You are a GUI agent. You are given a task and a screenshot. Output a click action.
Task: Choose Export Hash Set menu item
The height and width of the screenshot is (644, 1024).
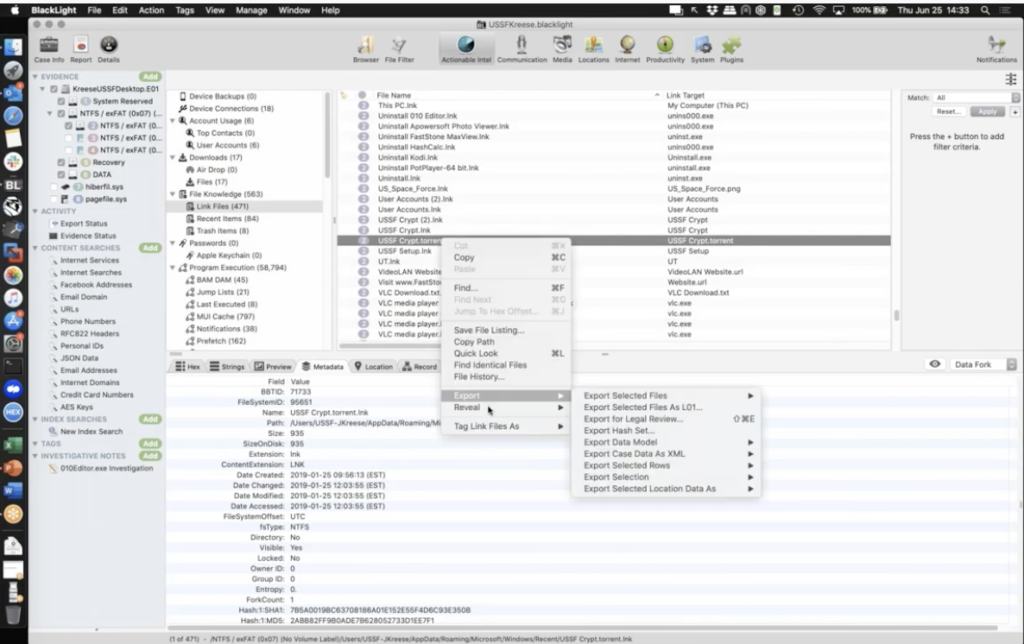pyautogui.click(x=666, y=430)
